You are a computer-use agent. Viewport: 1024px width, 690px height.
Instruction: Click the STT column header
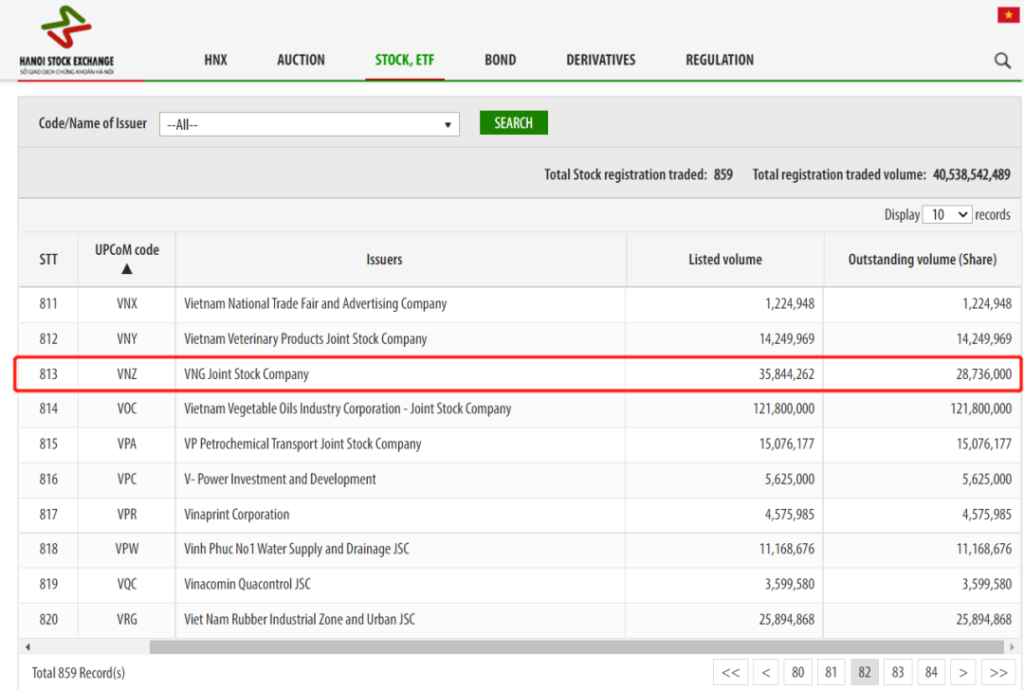[48, 259]
